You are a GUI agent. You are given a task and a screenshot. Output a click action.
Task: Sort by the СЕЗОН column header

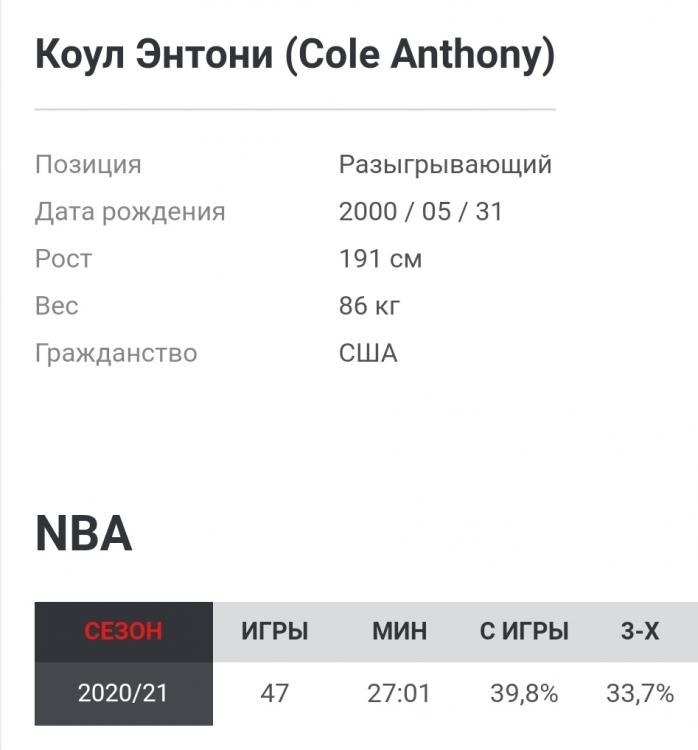(123, 632)
